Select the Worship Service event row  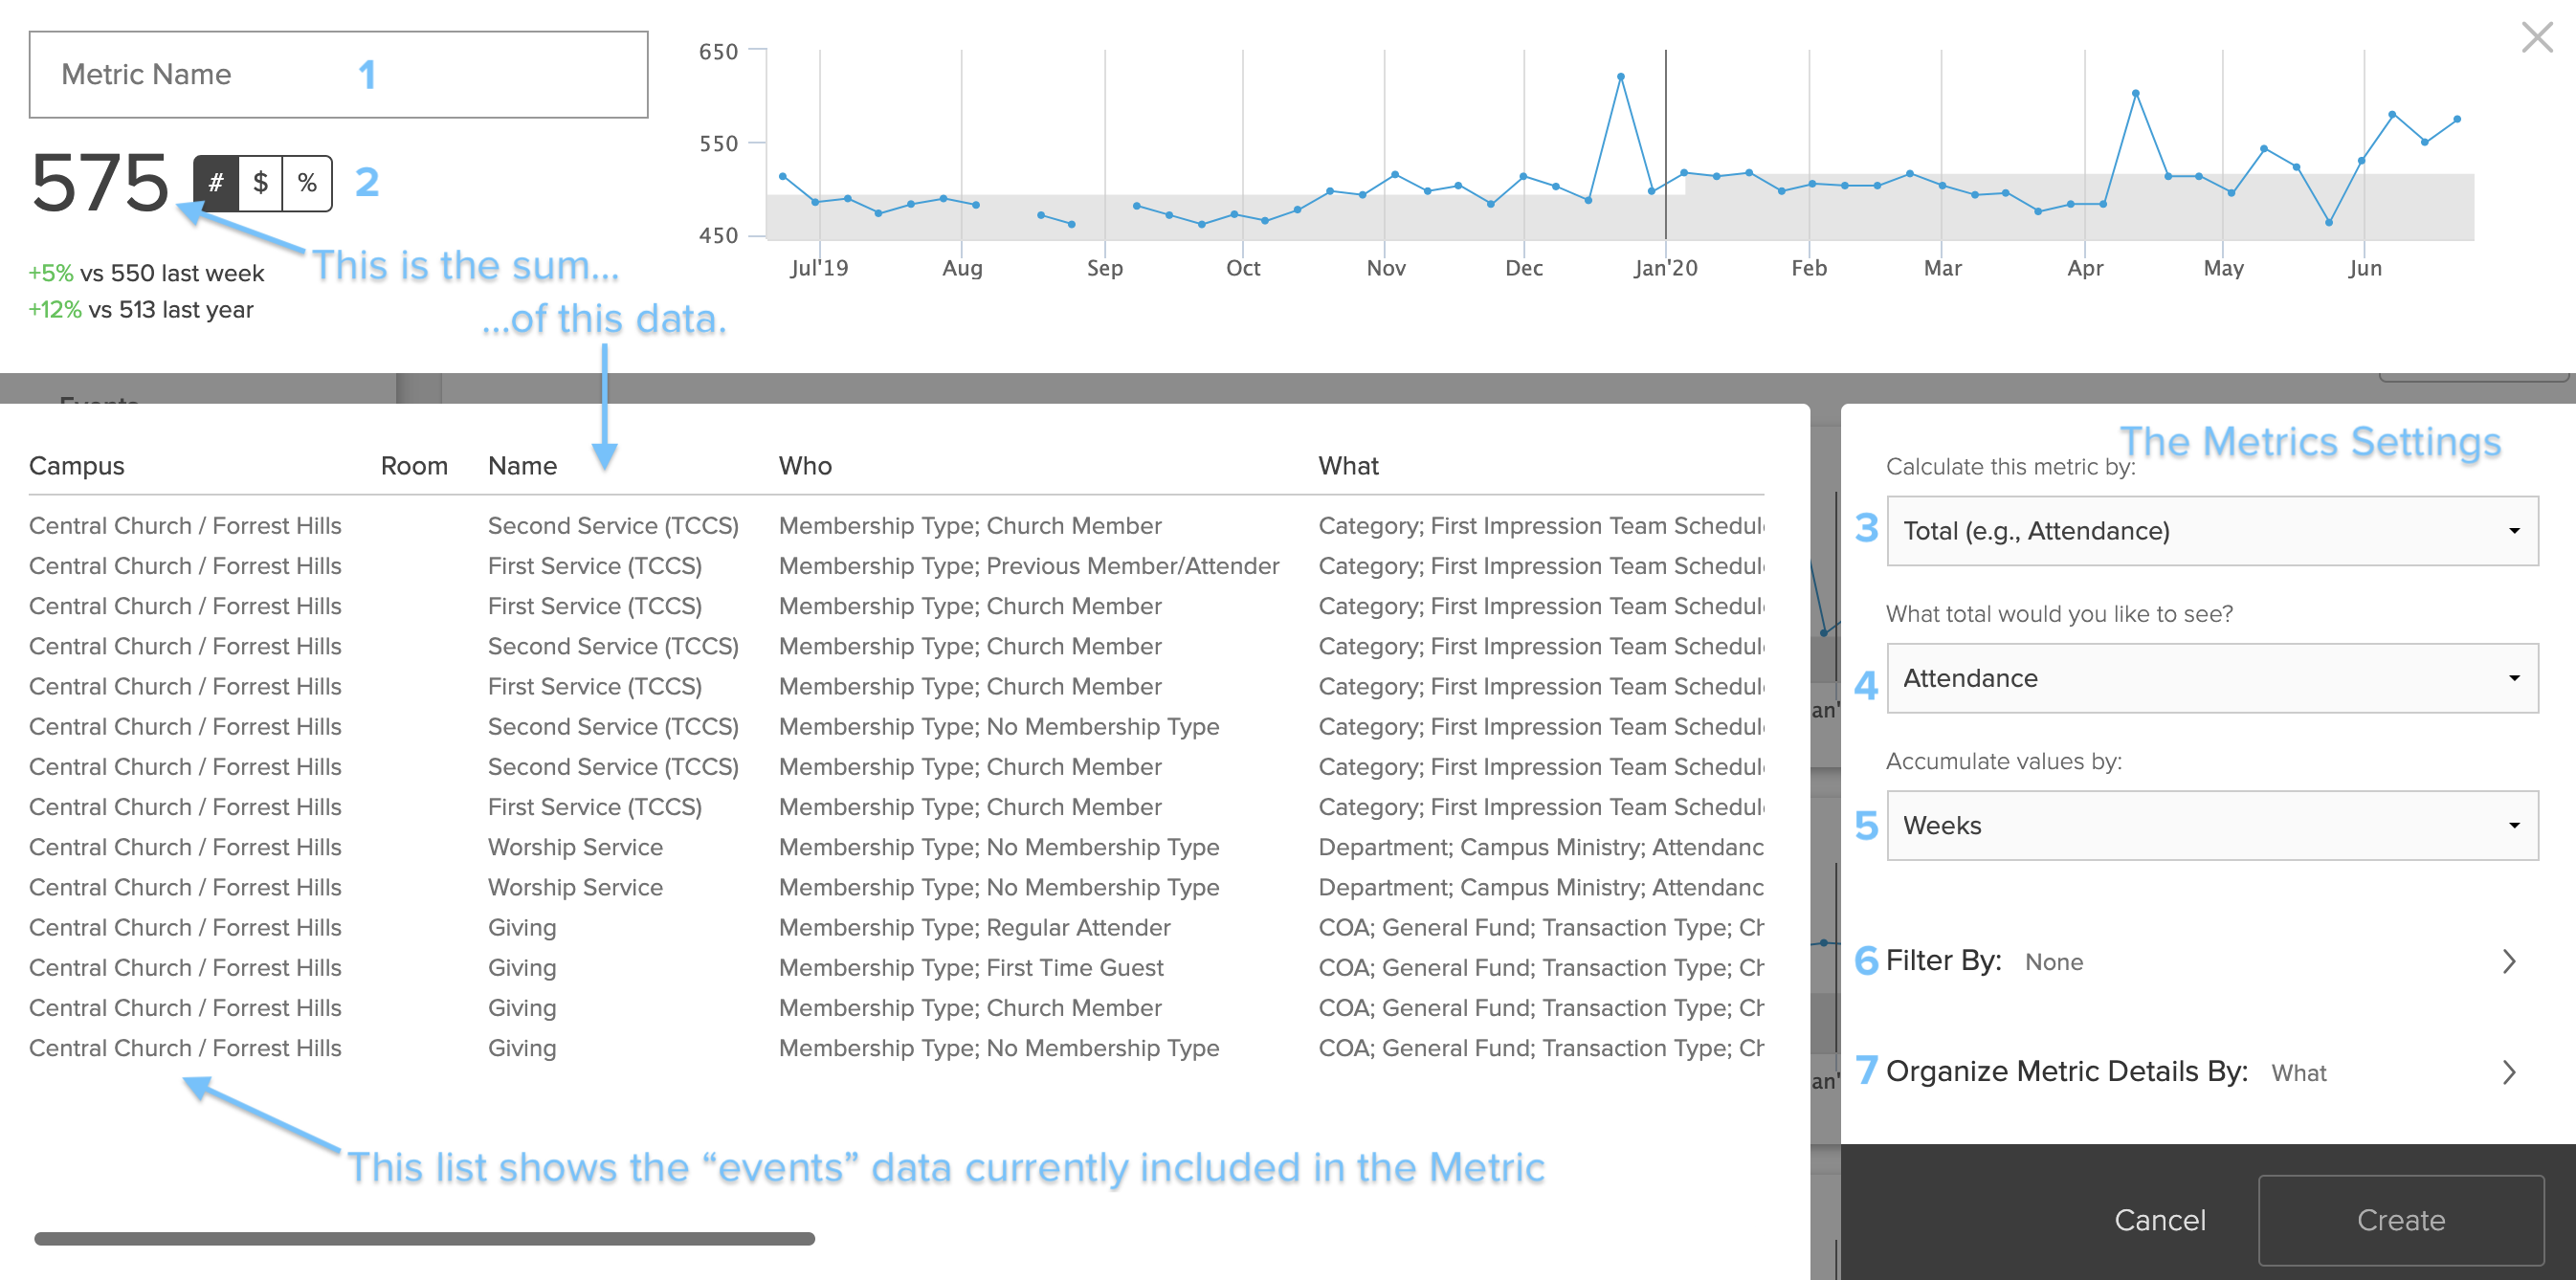(575, 847)
